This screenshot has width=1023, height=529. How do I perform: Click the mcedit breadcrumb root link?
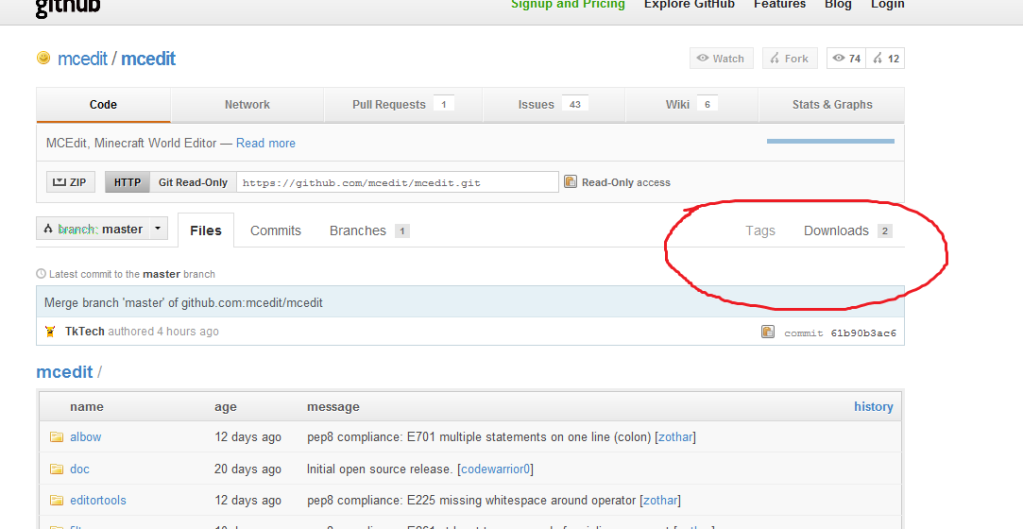[x=65, y=372]
